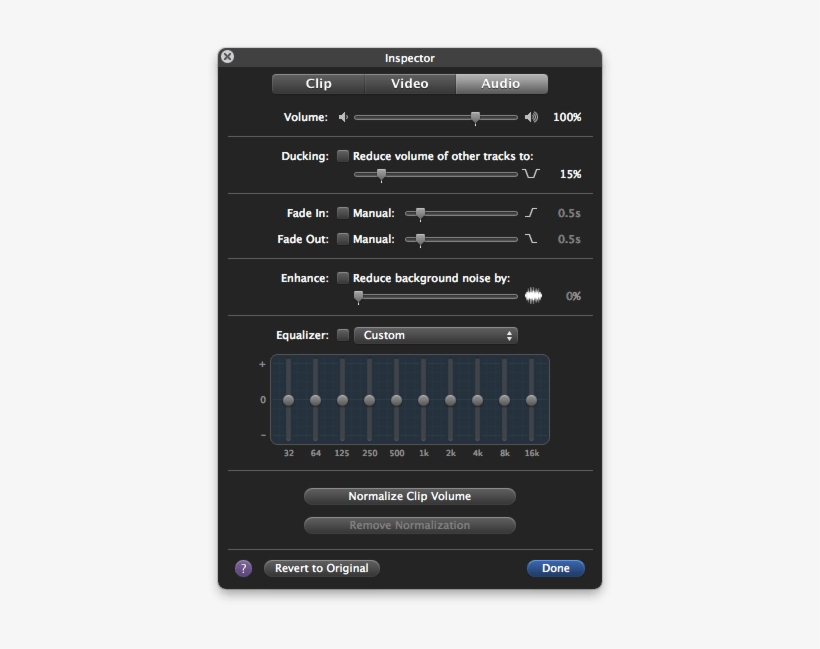Toggle the Equalizer checkbox
The width and height of the screenshot is (820, 649).
coord(343,335)
